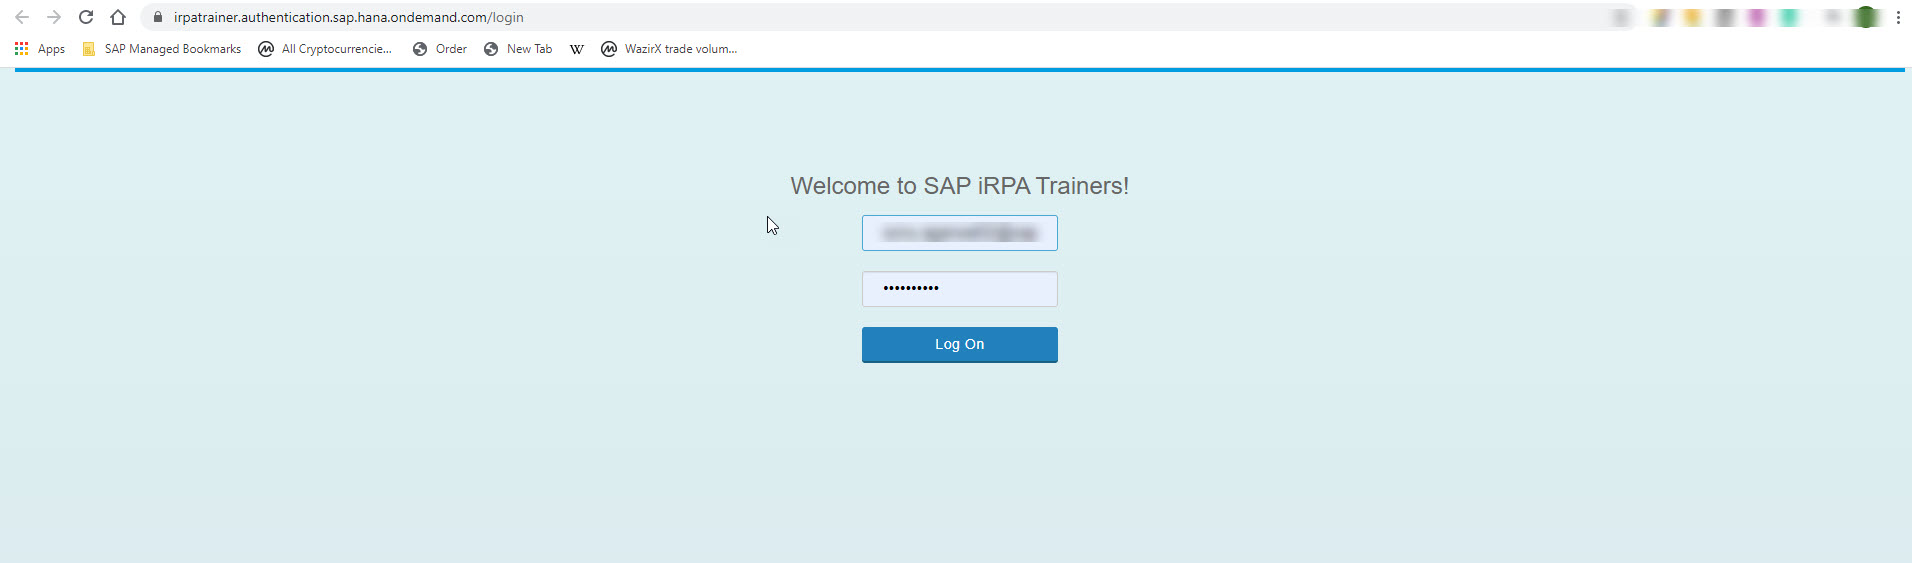
Task: Open the WazirX trade volume bookmark
Action: tap(669, 49)
